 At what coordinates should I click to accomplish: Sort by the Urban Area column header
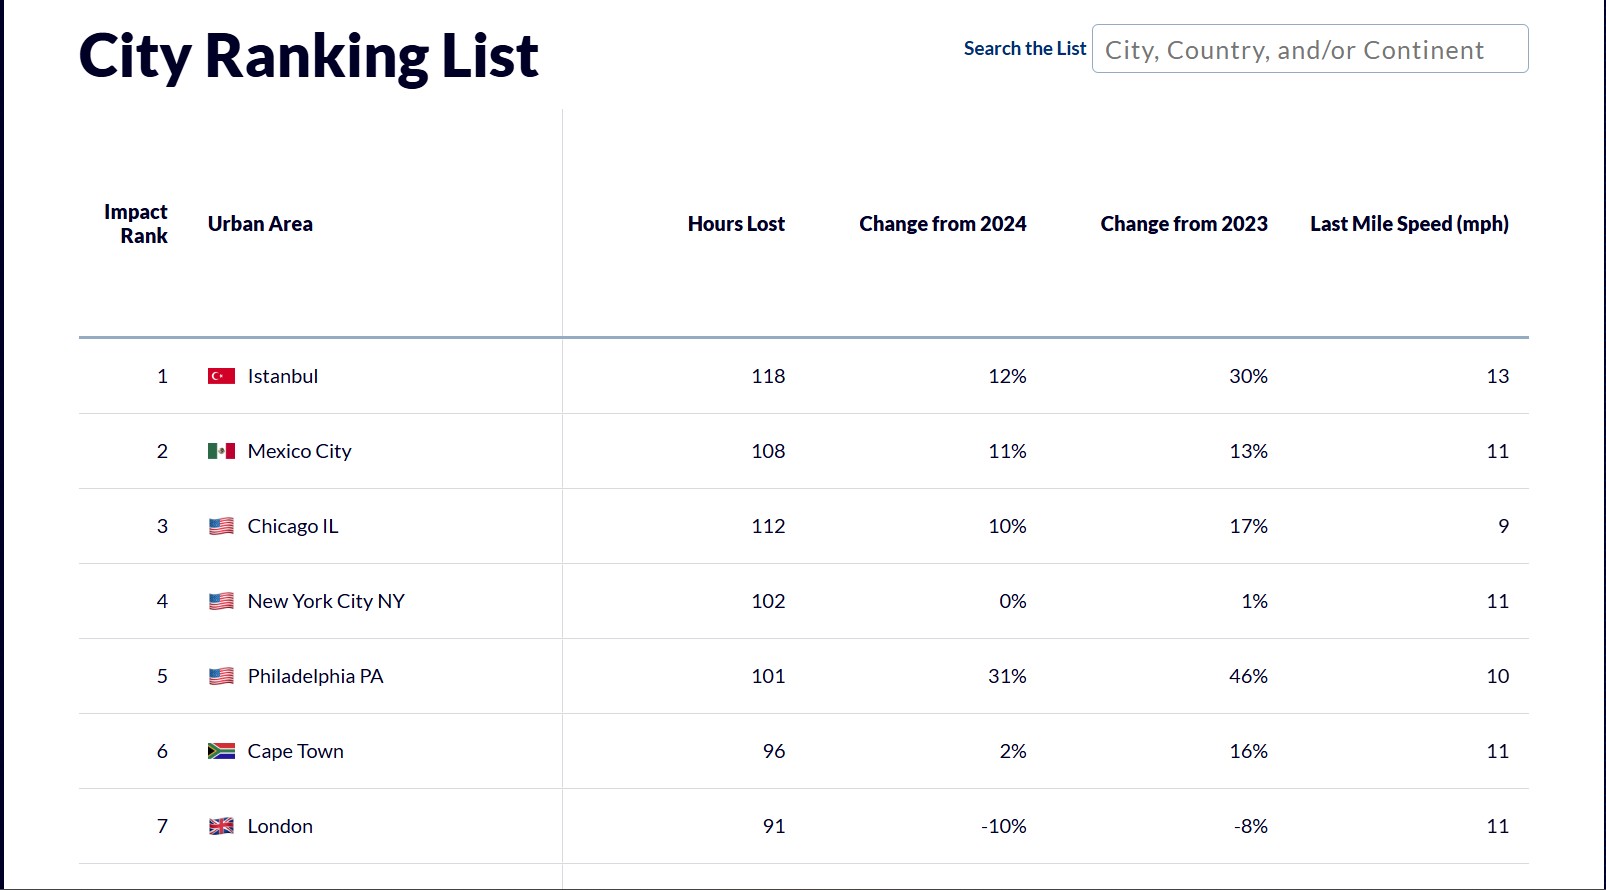pyautogui.click(x=260, y=224)
